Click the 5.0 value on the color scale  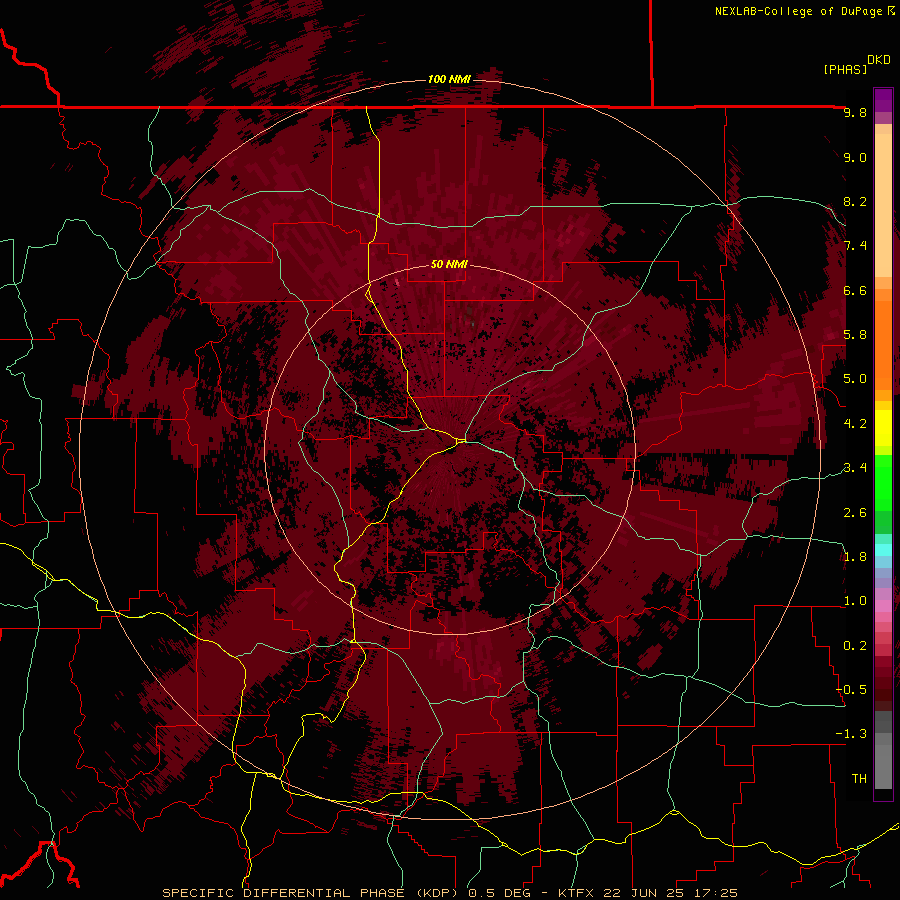[x=855, y=379]
